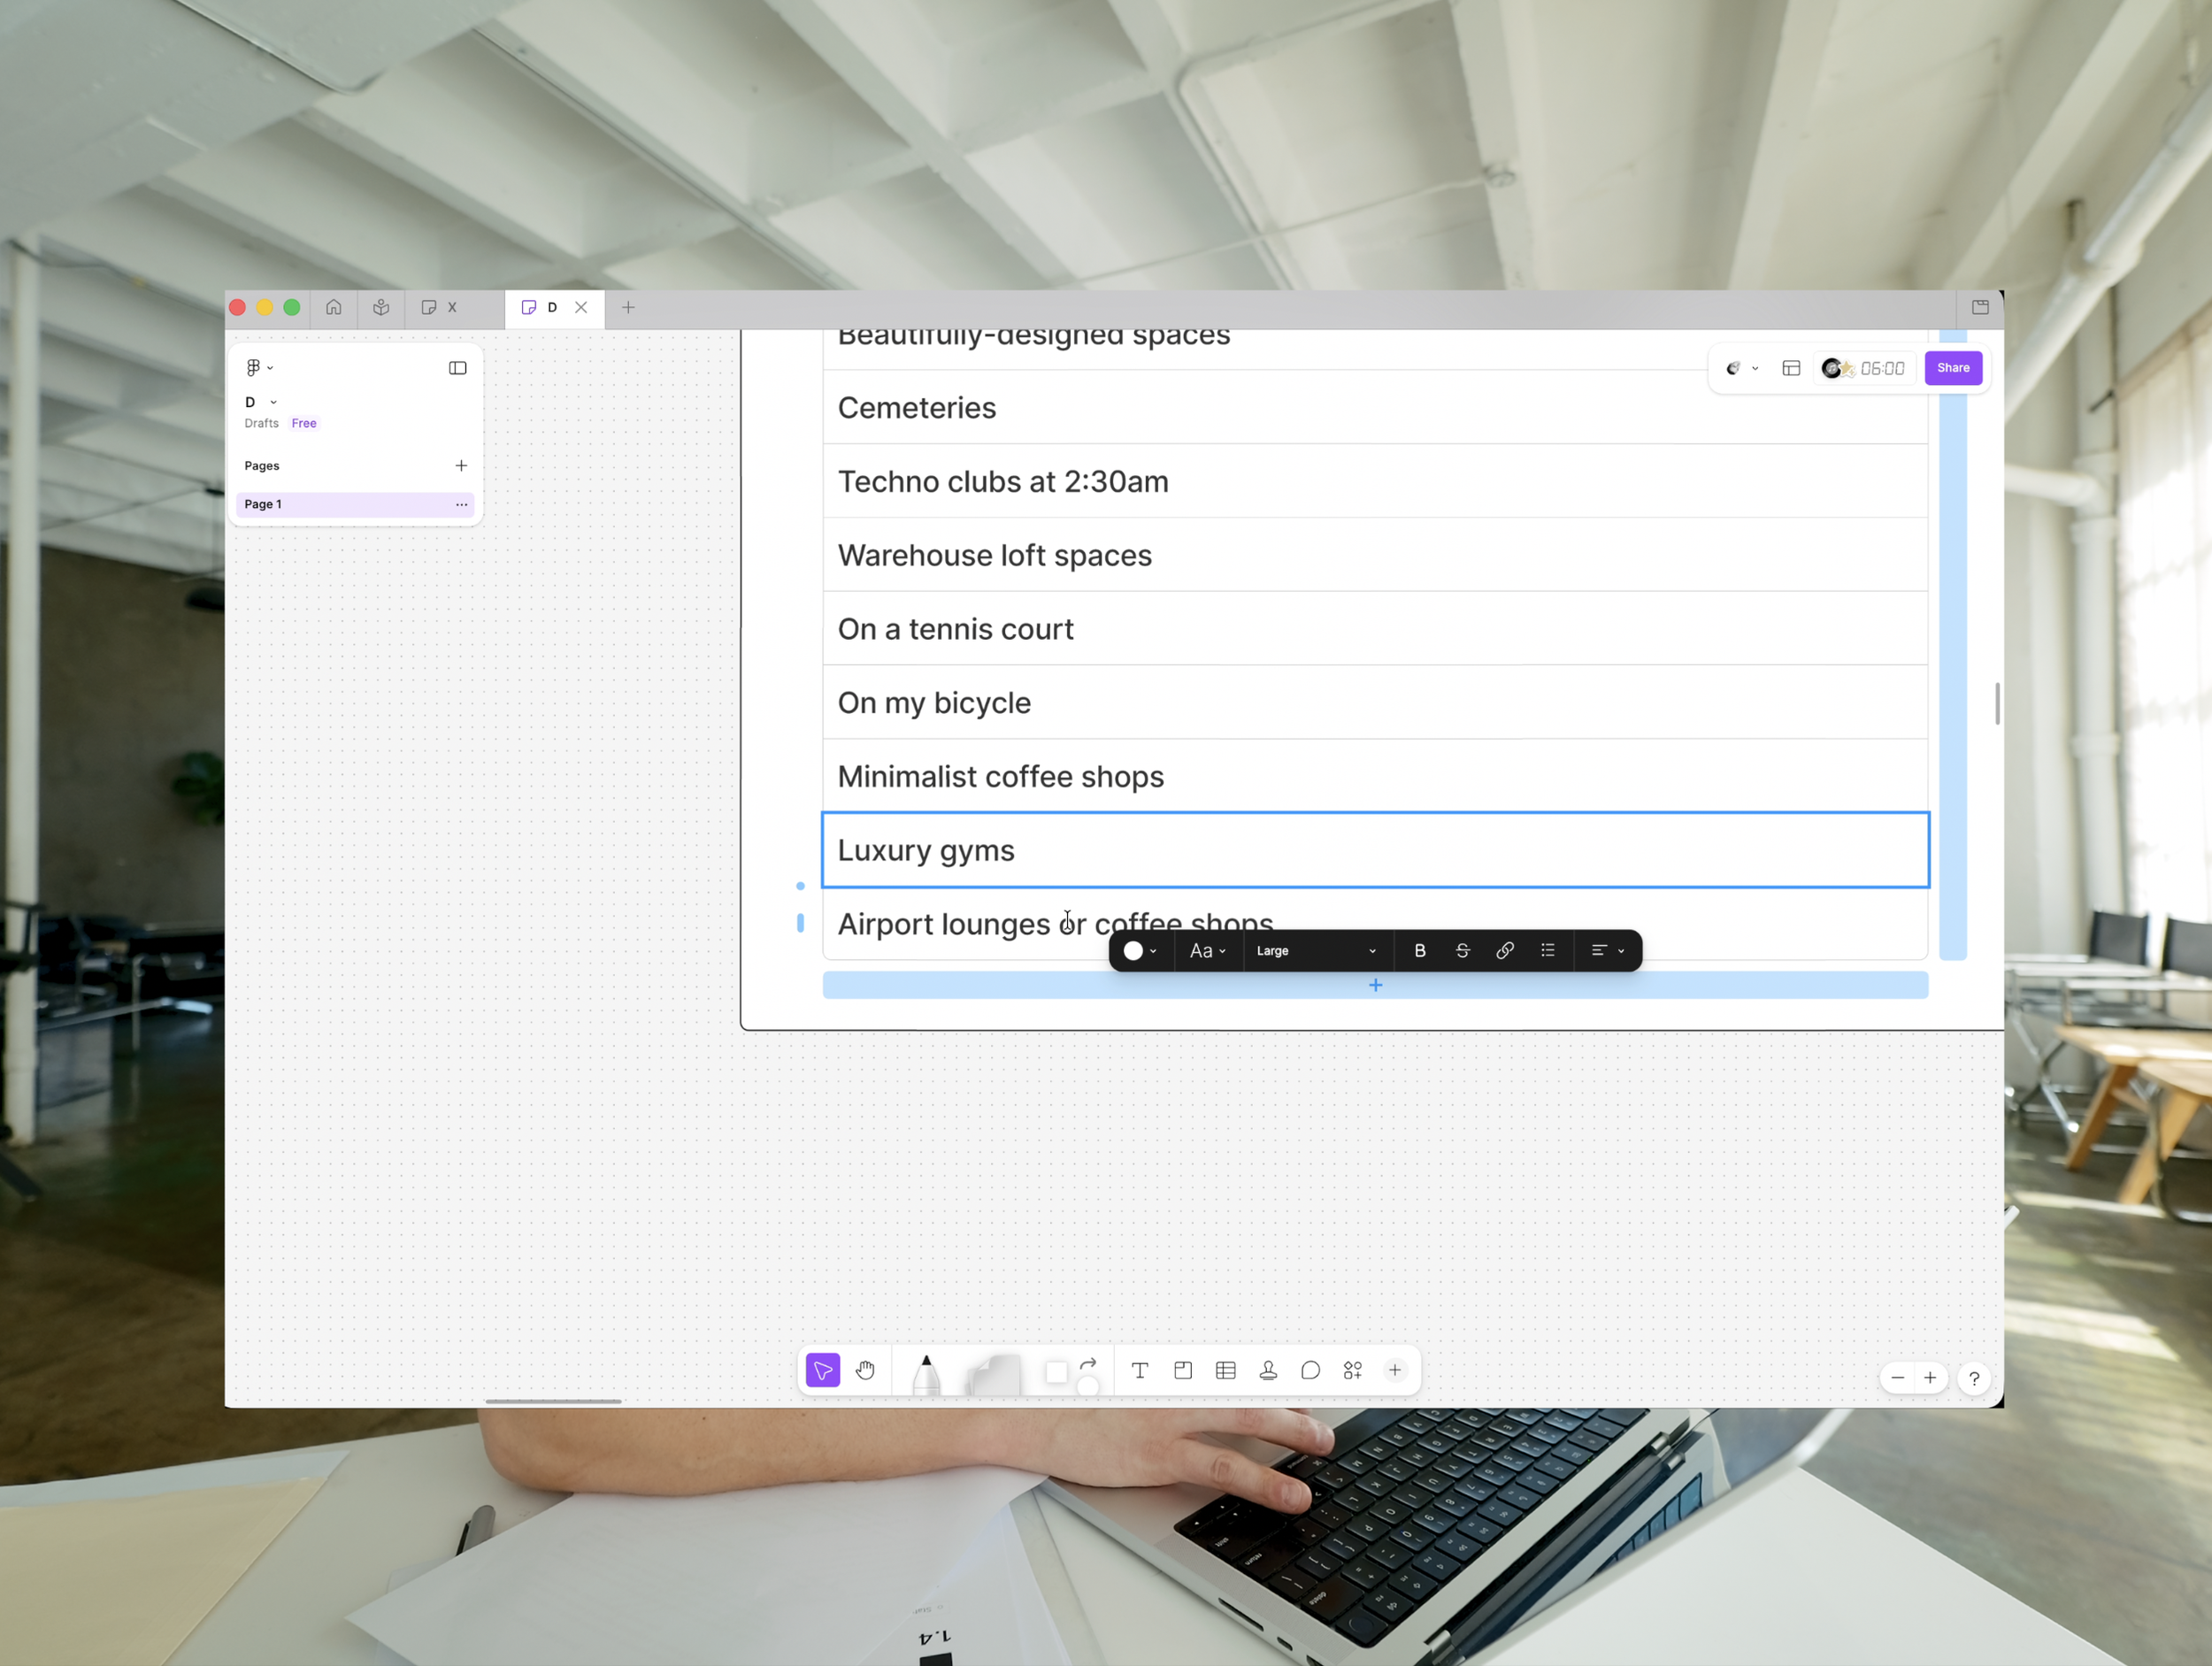Image resolution: width=2212 pixels, height=1666 pixels.
Task: Toggle the left sidebar panel
Action: click(458, 368)
